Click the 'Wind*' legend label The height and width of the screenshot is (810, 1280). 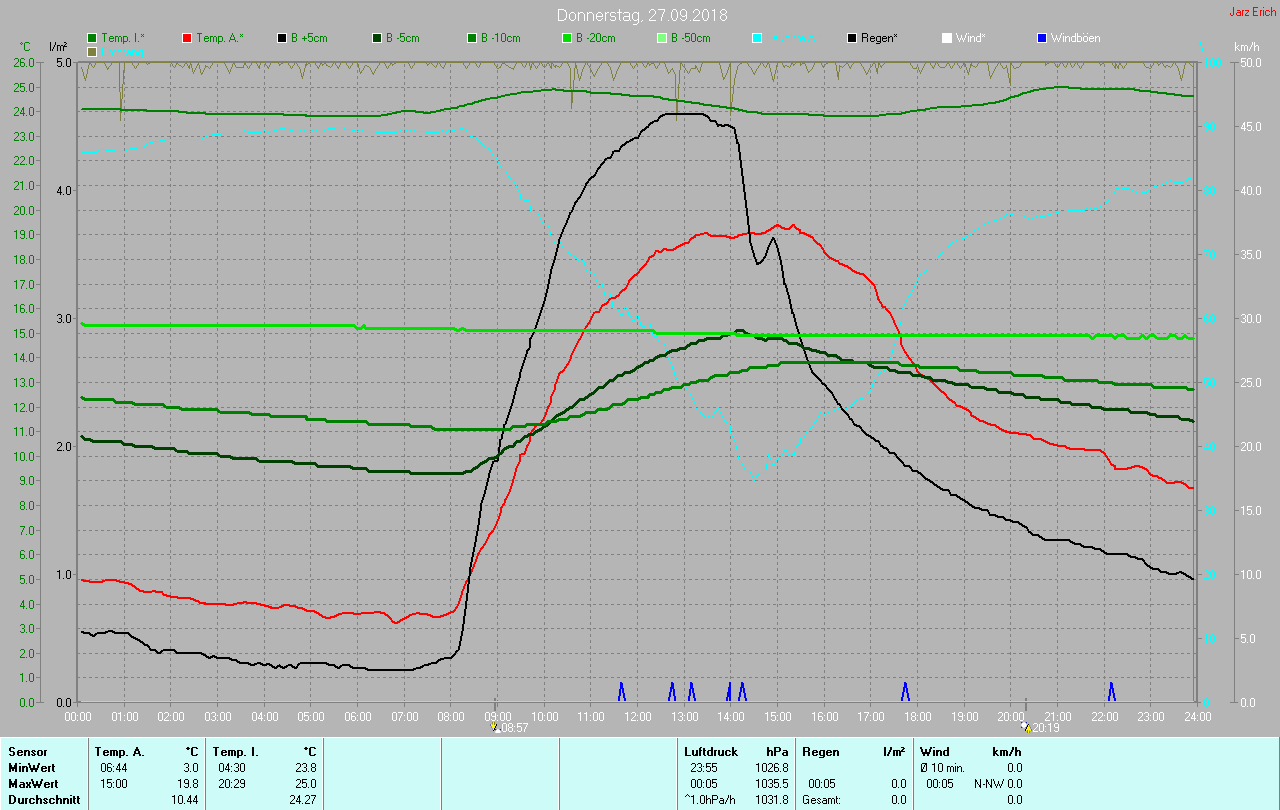click(971, 38)
